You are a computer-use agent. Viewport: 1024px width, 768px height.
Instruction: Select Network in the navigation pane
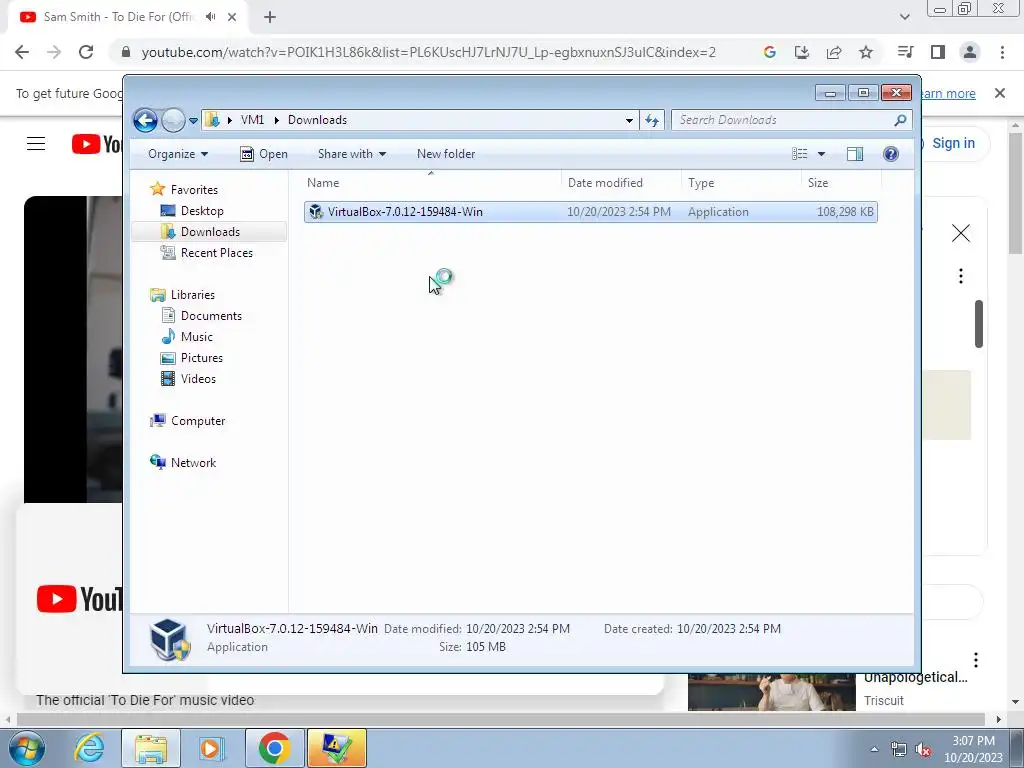click(193, 463)
